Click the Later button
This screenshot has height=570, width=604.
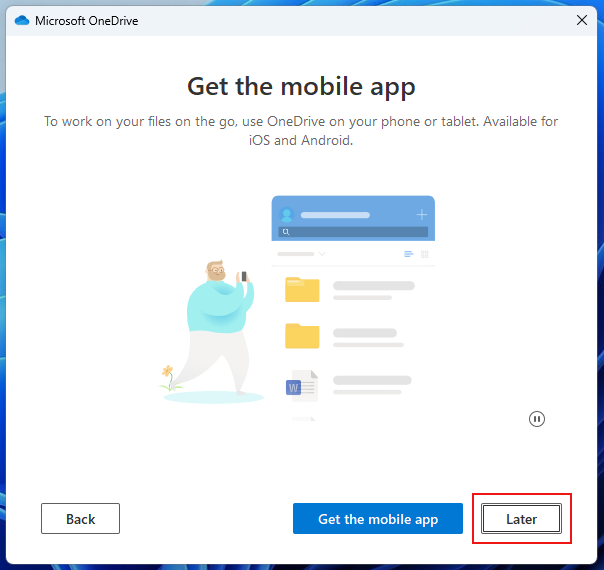521,518
